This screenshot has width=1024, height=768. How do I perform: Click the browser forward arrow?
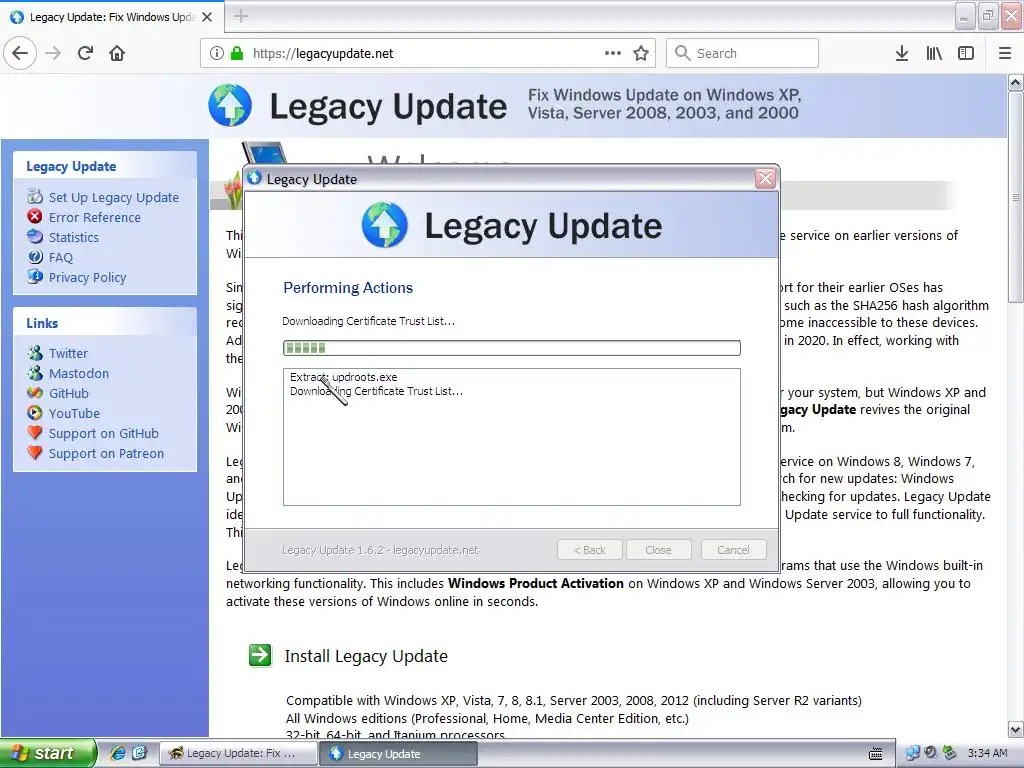click(54, 53)
